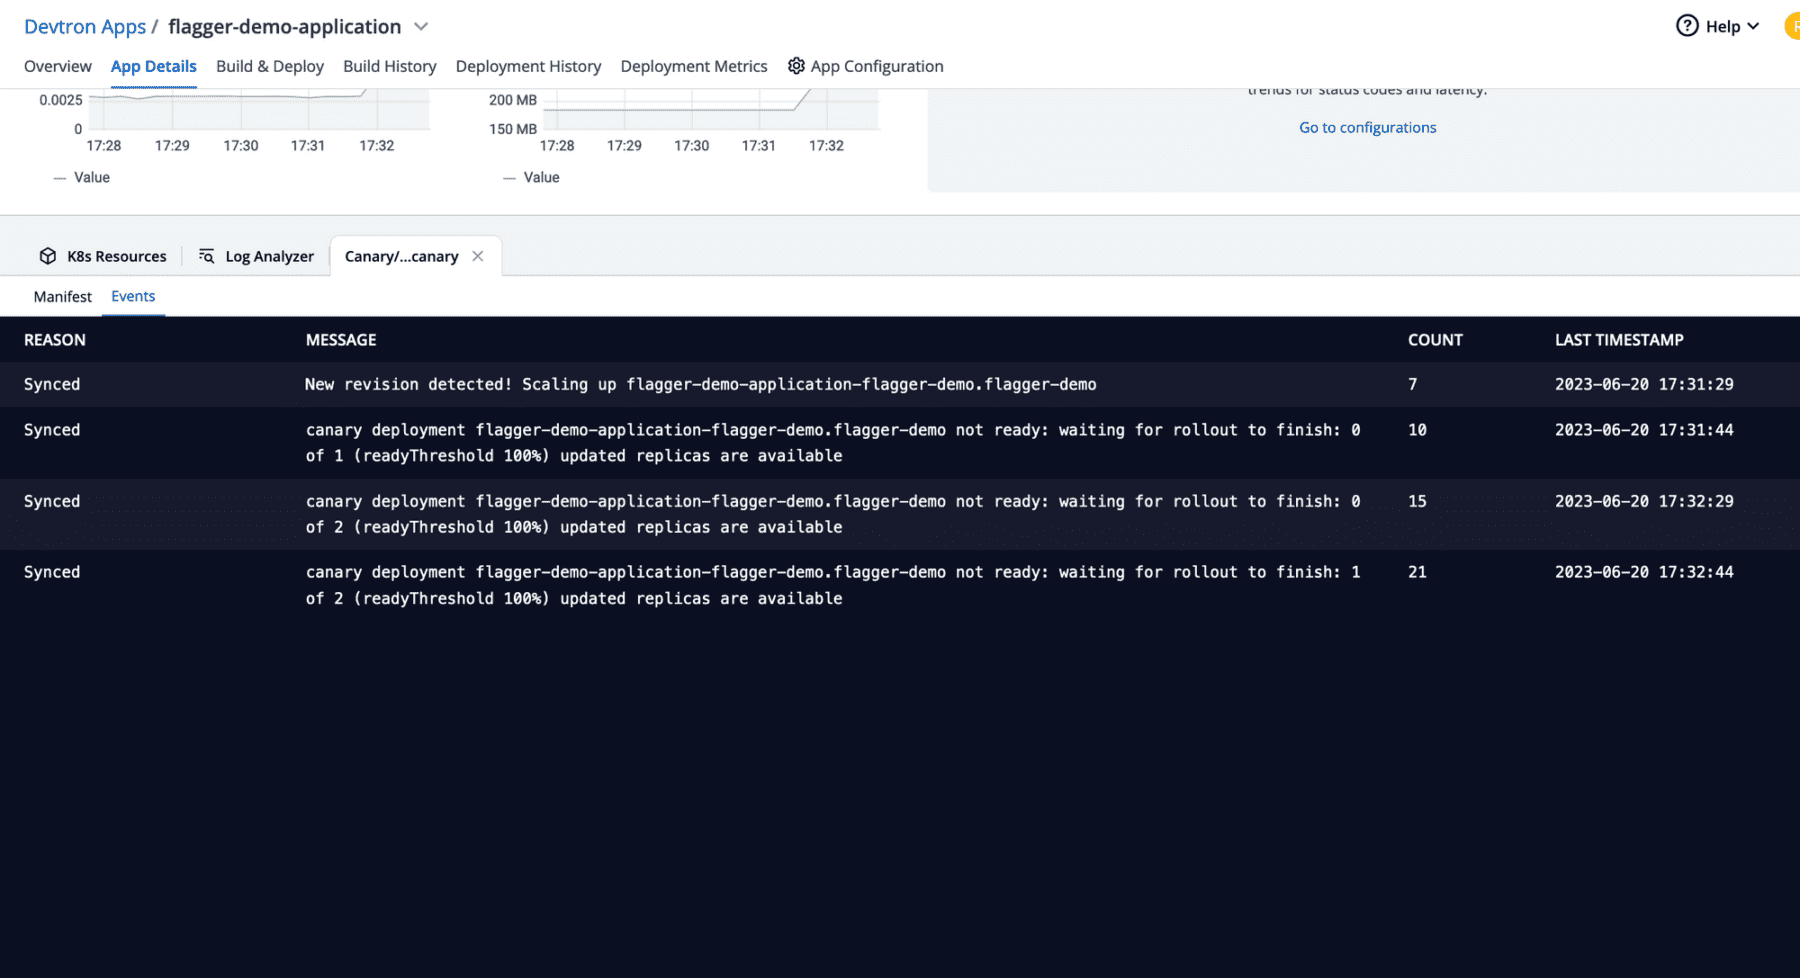Click the App Details tab
Image resolution: width=1800 pixels, height=978 pixels.
(153, 66)
